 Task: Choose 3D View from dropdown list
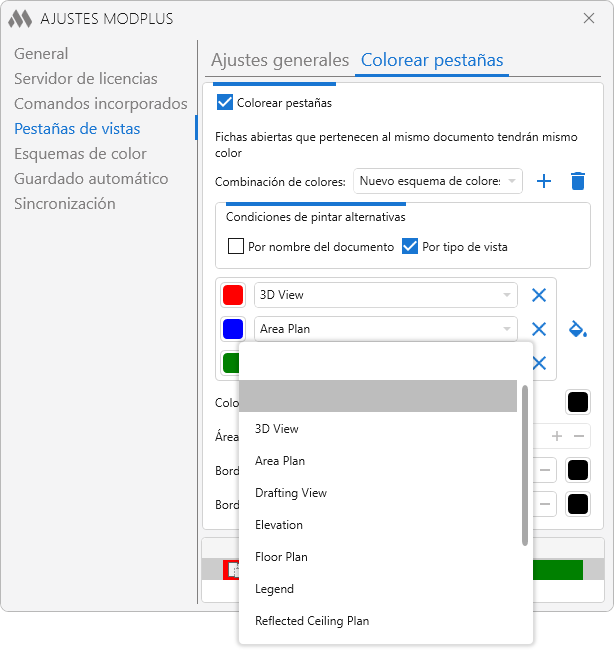(x=378, y=429)
